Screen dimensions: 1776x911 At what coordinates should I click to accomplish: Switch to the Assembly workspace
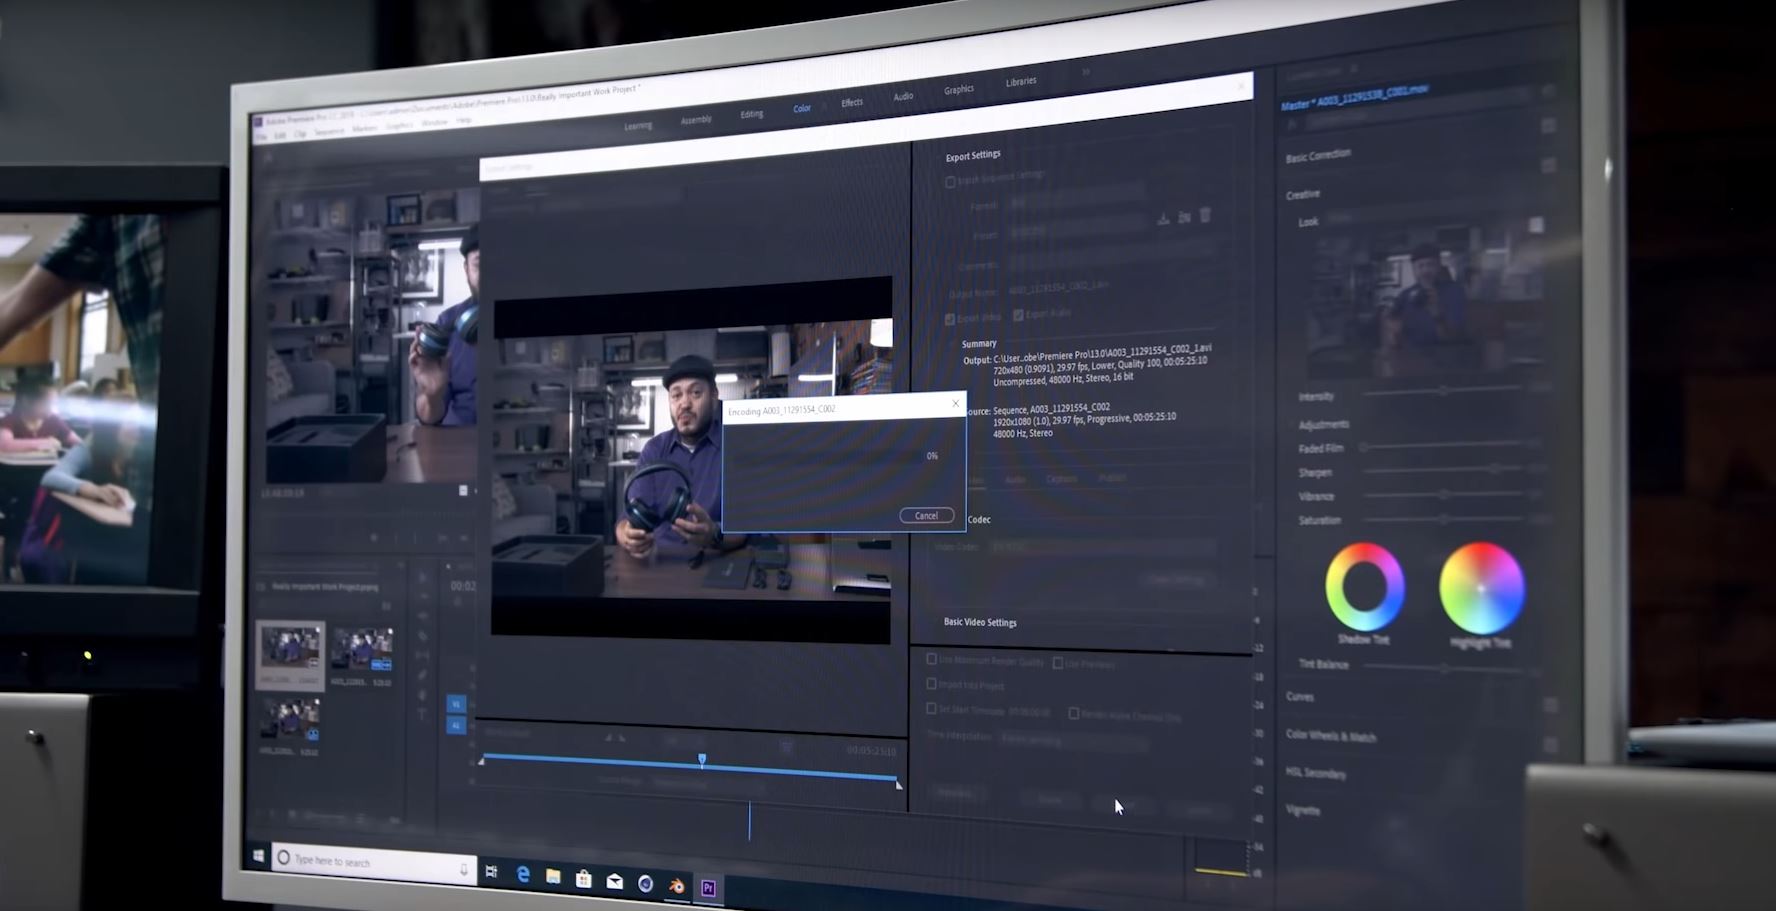tap(696, 120)
